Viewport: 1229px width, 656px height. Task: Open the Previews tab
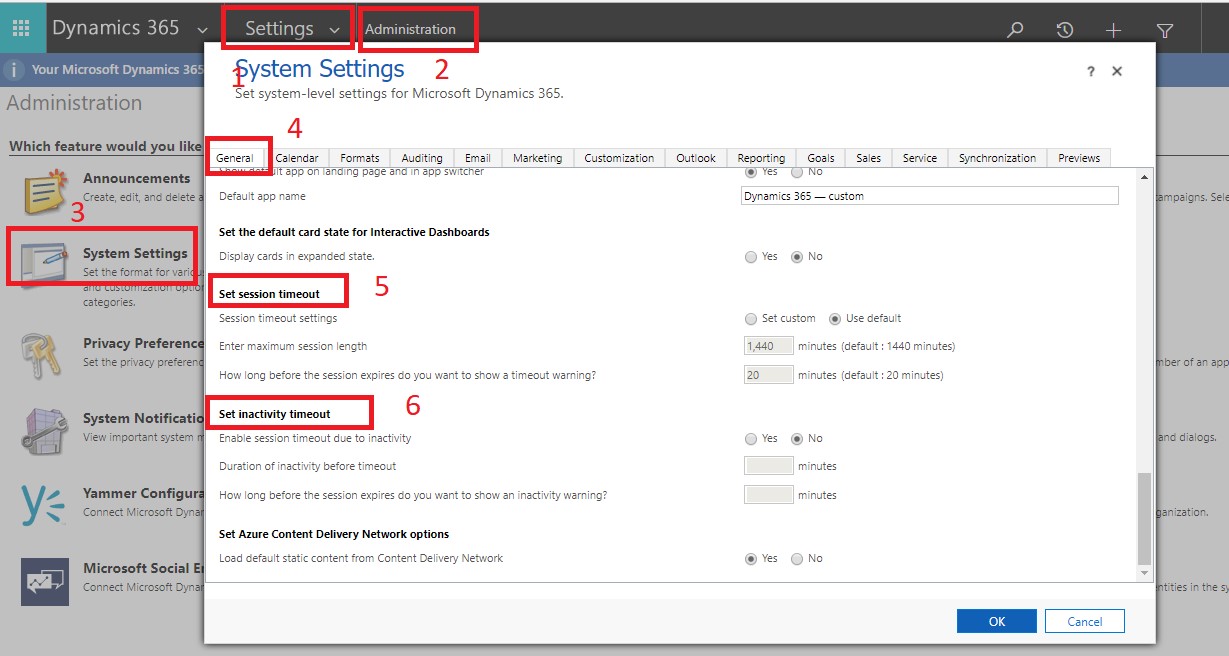(1079, 158)
